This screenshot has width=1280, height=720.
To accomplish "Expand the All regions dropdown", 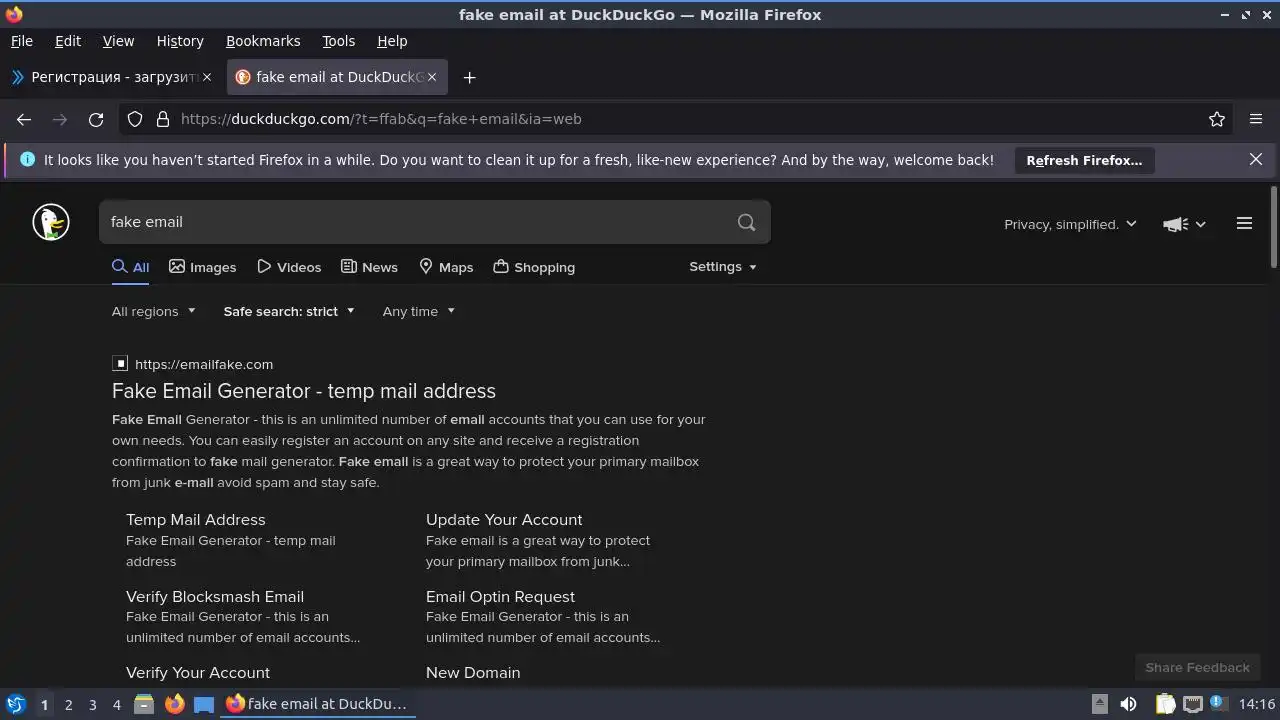I will [x=154, y=311].
